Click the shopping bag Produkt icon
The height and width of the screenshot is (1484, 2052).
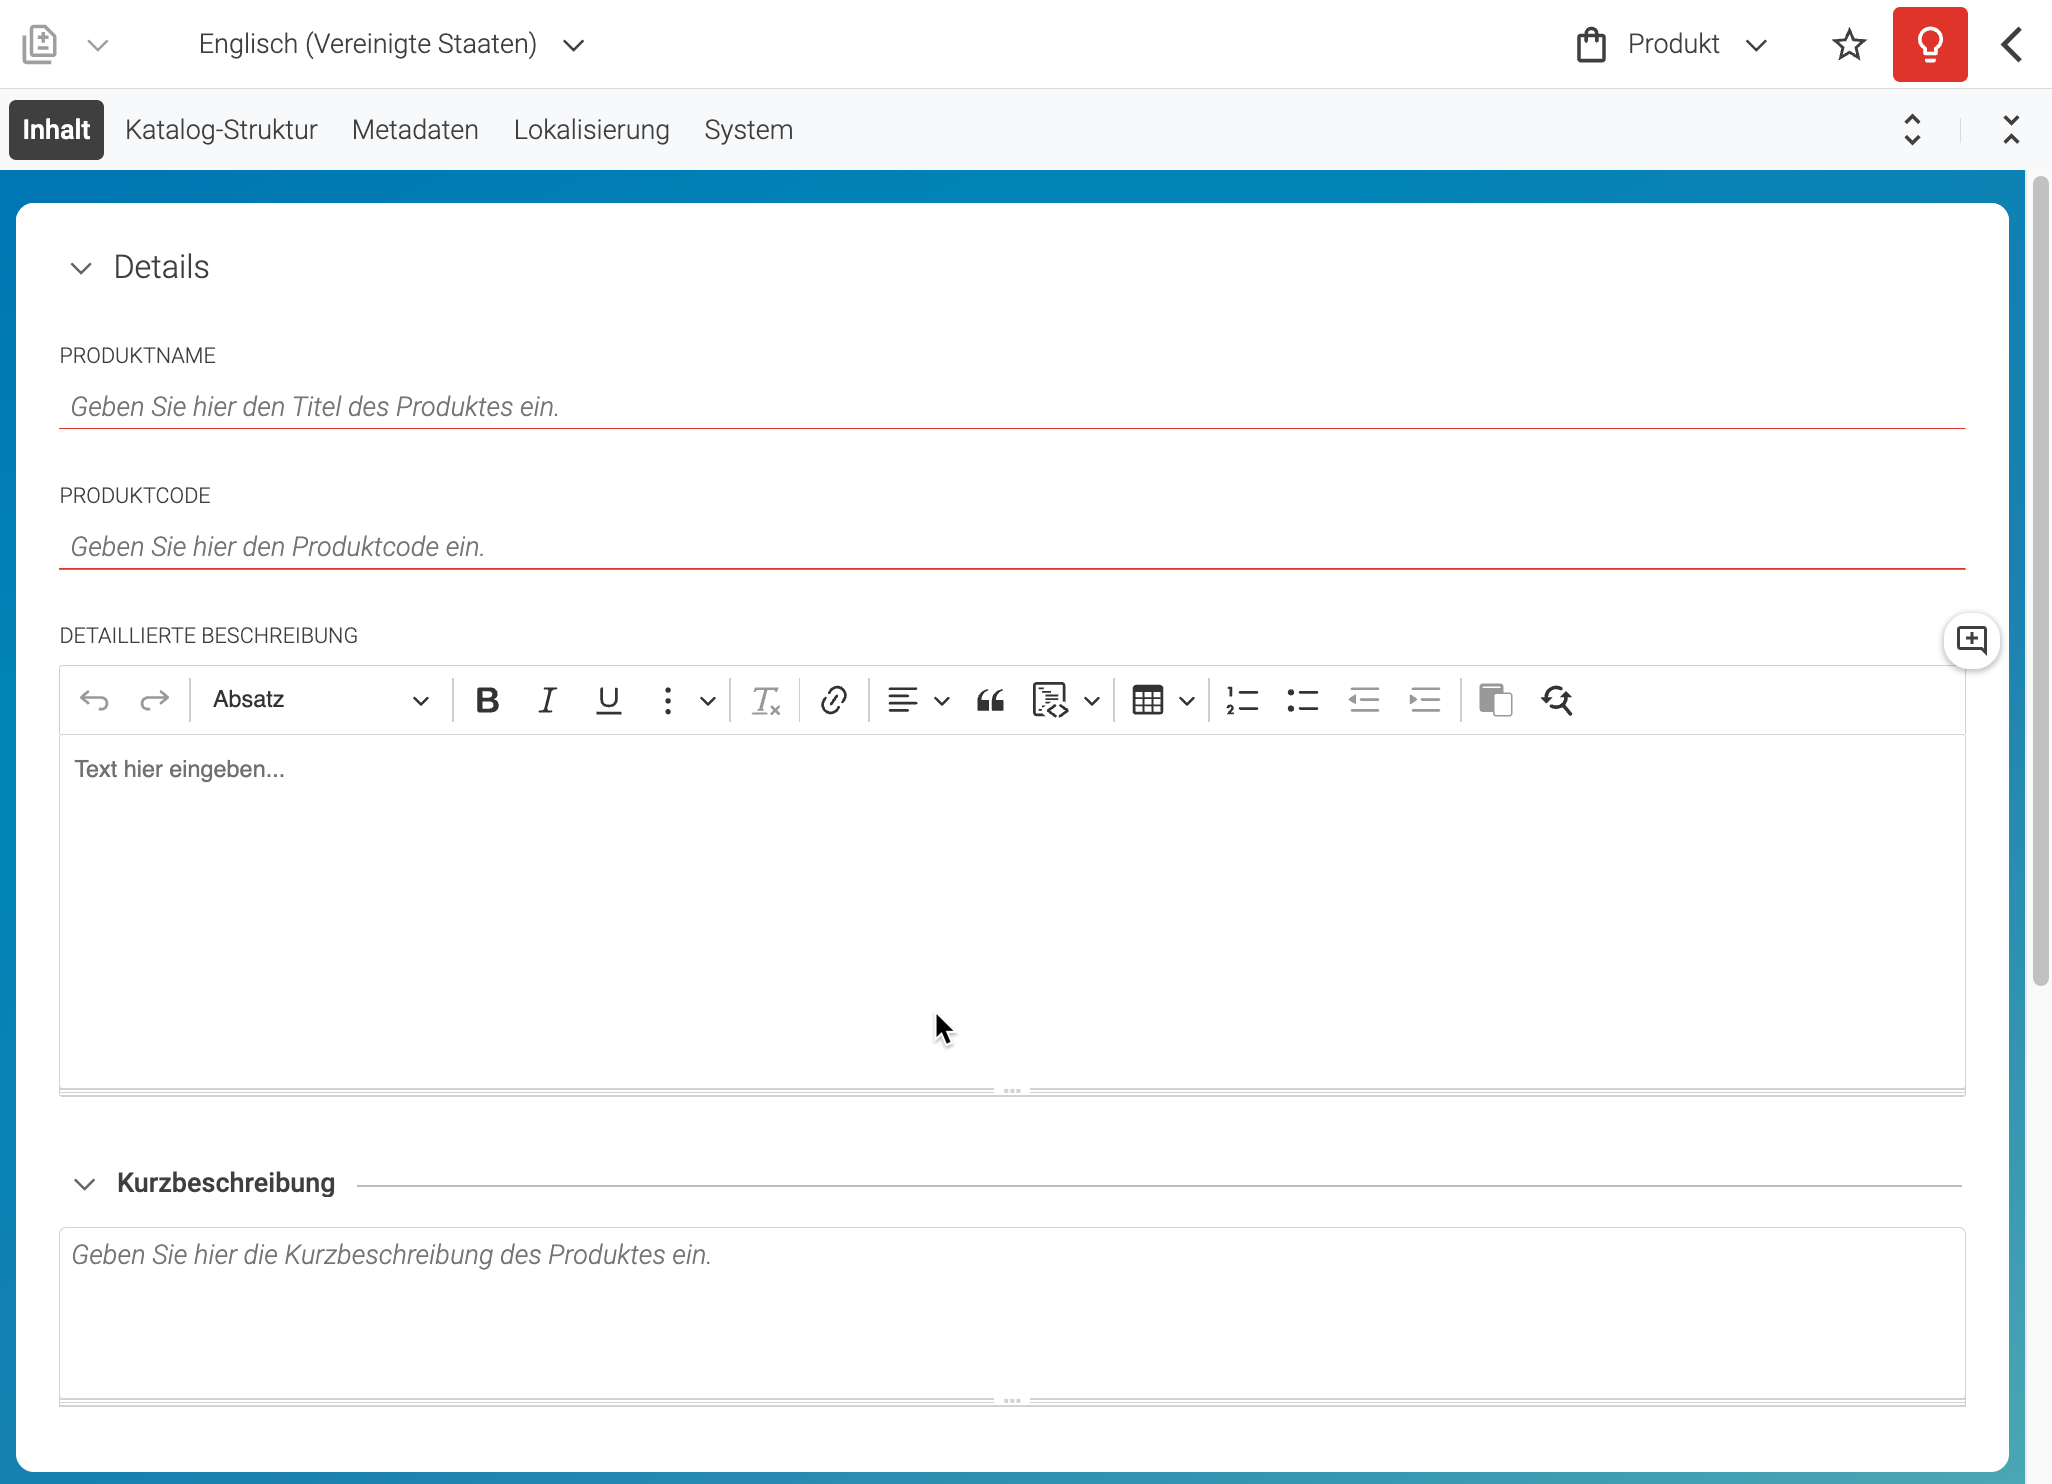pyautogui.click(x=1591, y=45)
